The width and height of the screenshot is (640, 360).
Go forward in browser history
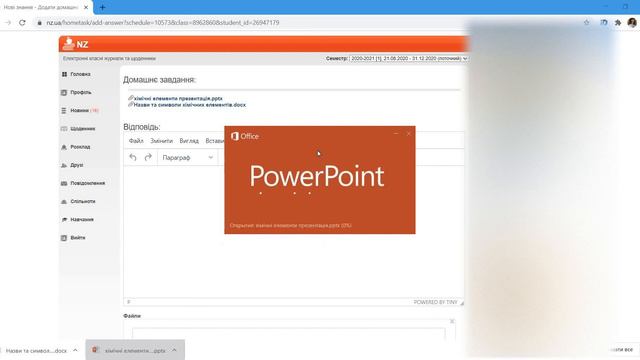click(x=8, y=23)
